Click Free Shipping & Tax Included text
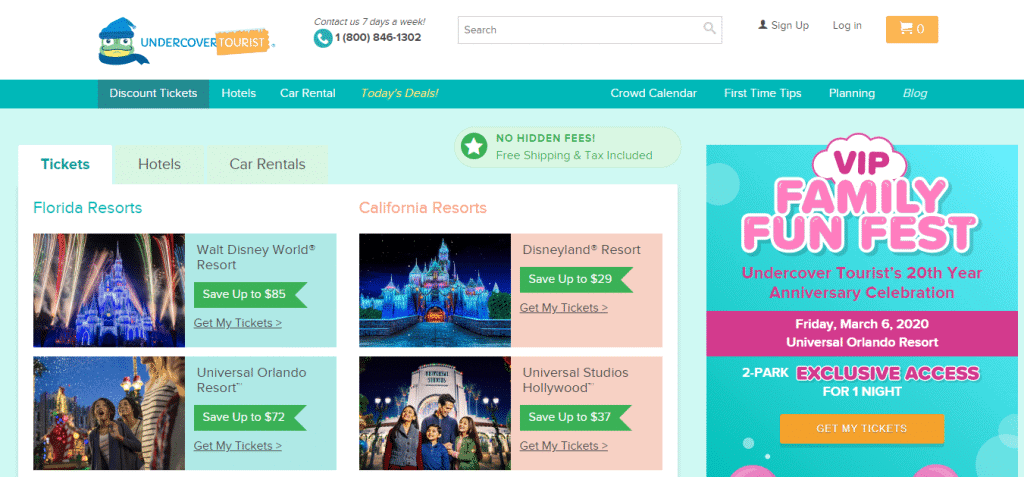 574,156
